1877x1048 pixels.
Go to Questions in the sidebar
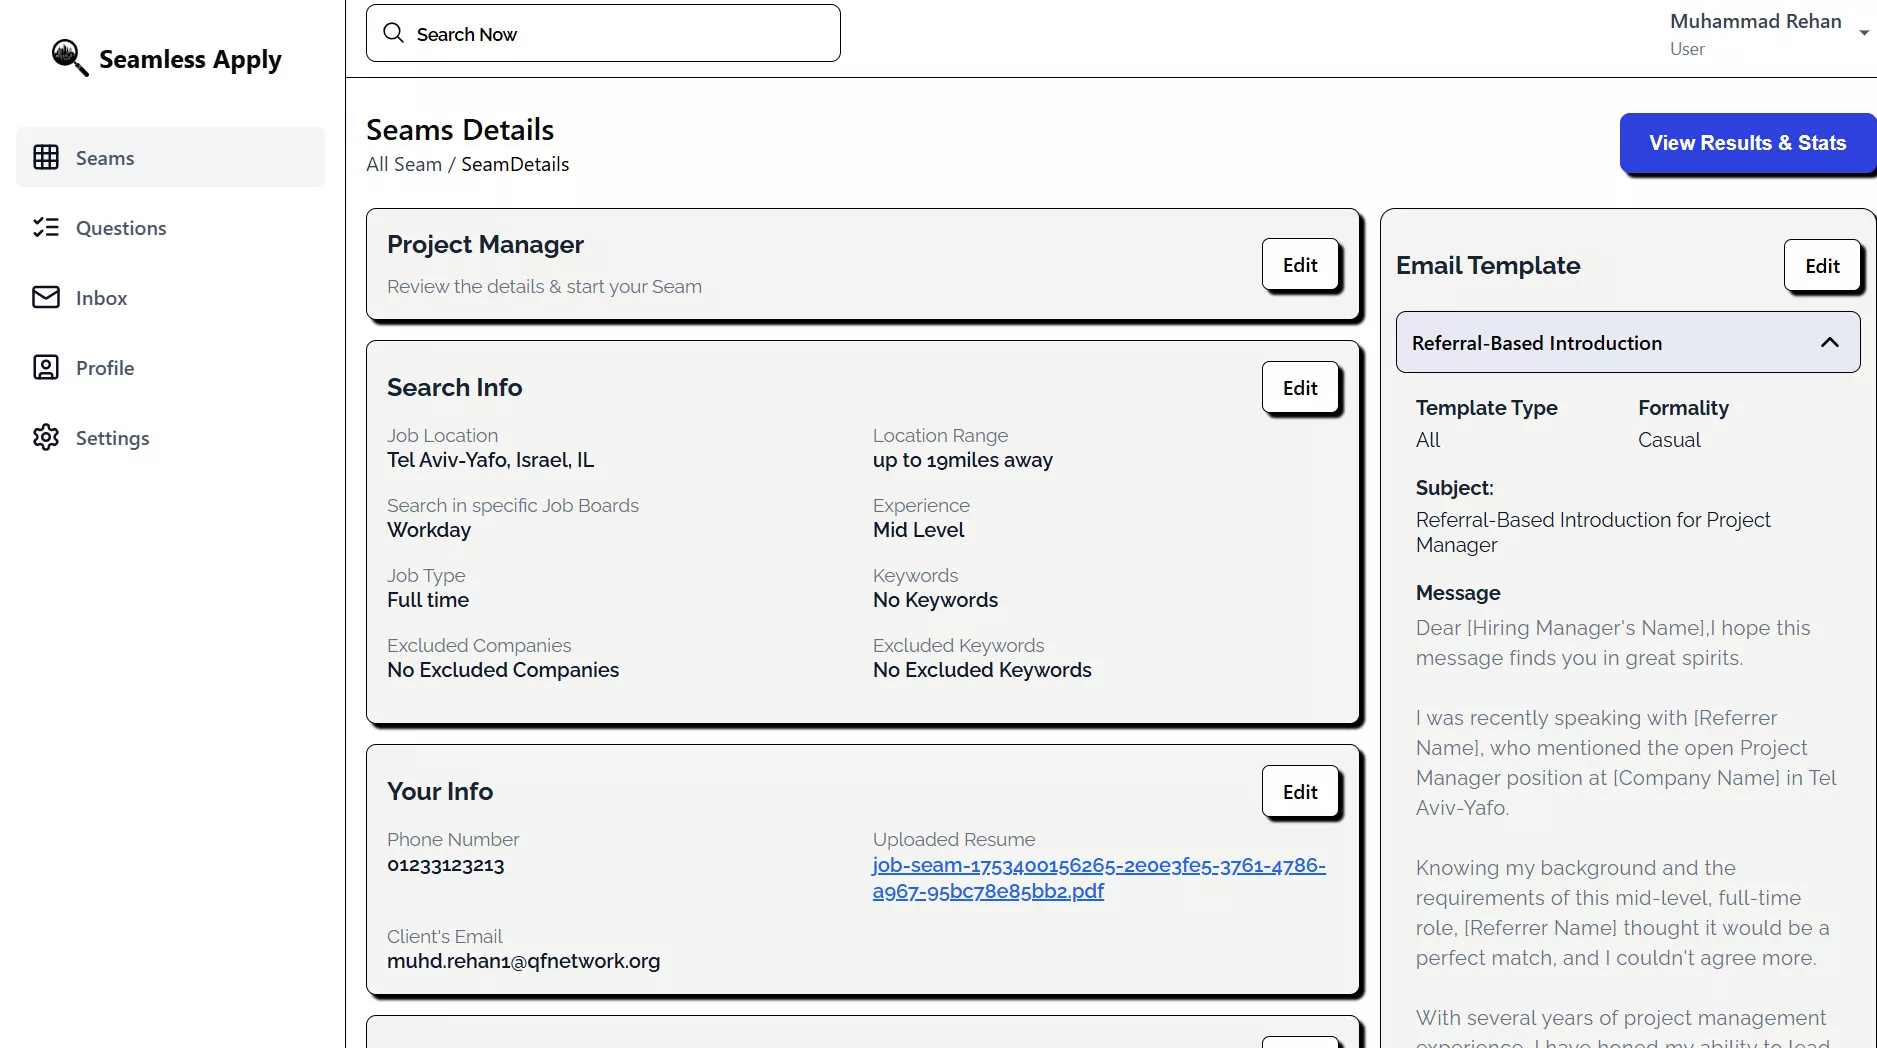pyautogui.click(x=121, y=228)
